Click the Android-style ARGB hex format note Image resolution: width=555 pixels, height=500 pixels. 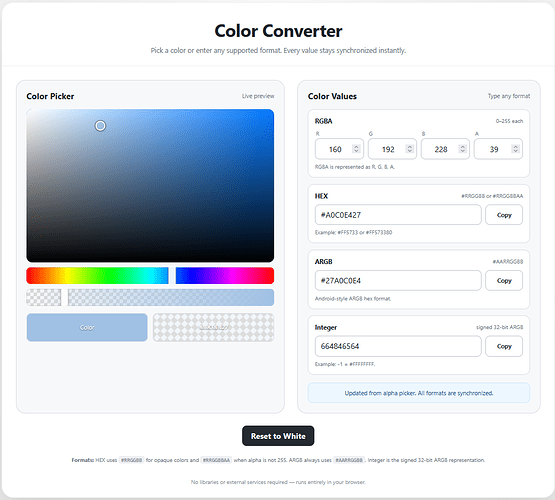[x=353, y=299]
